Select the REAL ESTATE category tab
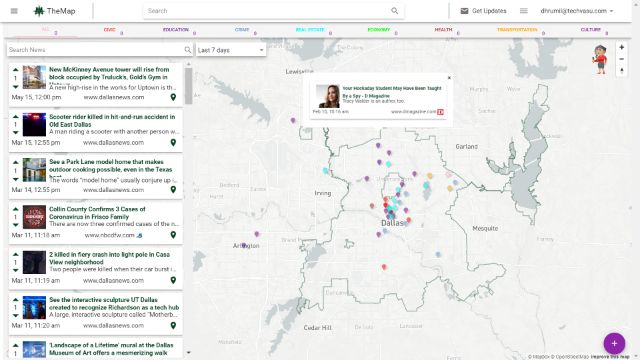Image resolution: width=640 pixels, height=360 pixels. point(310,30)
